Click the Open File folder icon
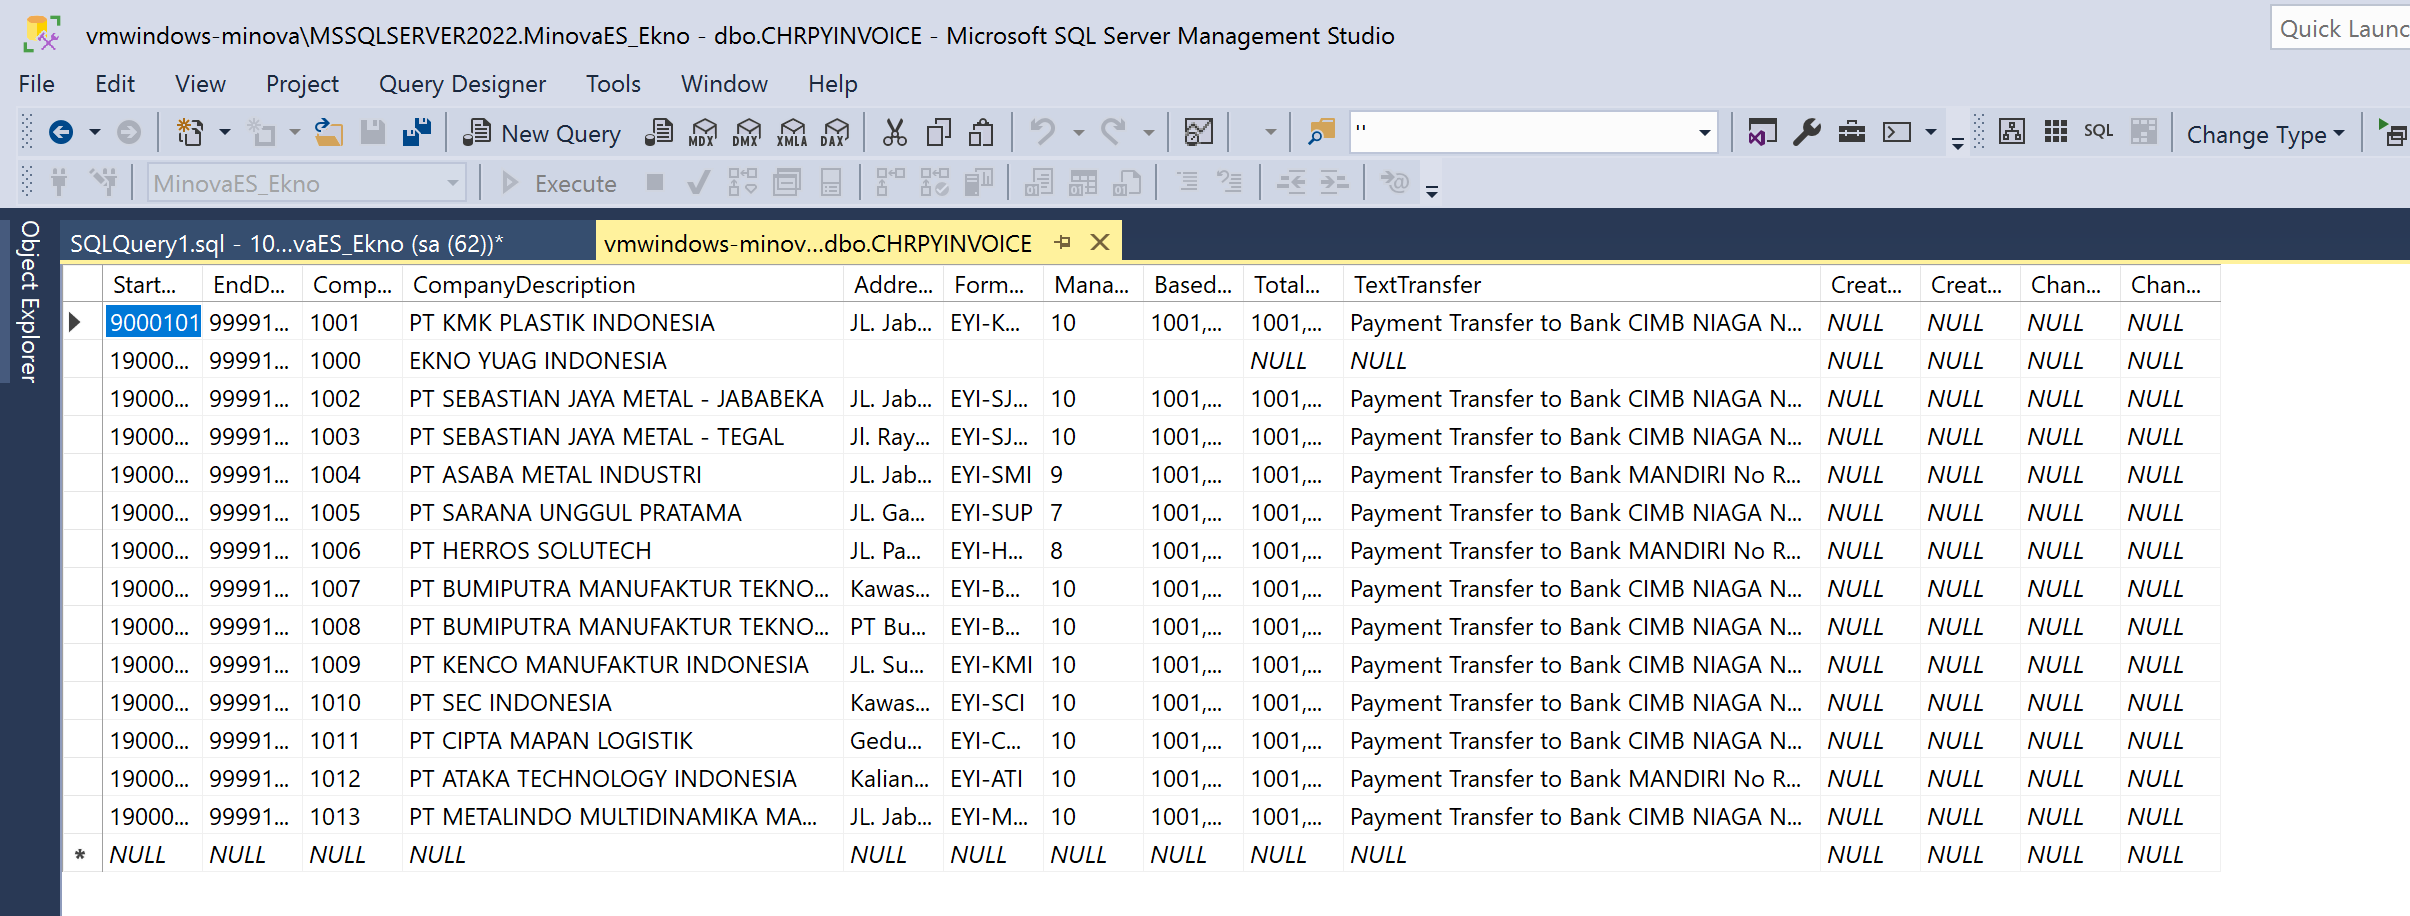This screenshot has width=2410, height=916. (x=329, y=132)
